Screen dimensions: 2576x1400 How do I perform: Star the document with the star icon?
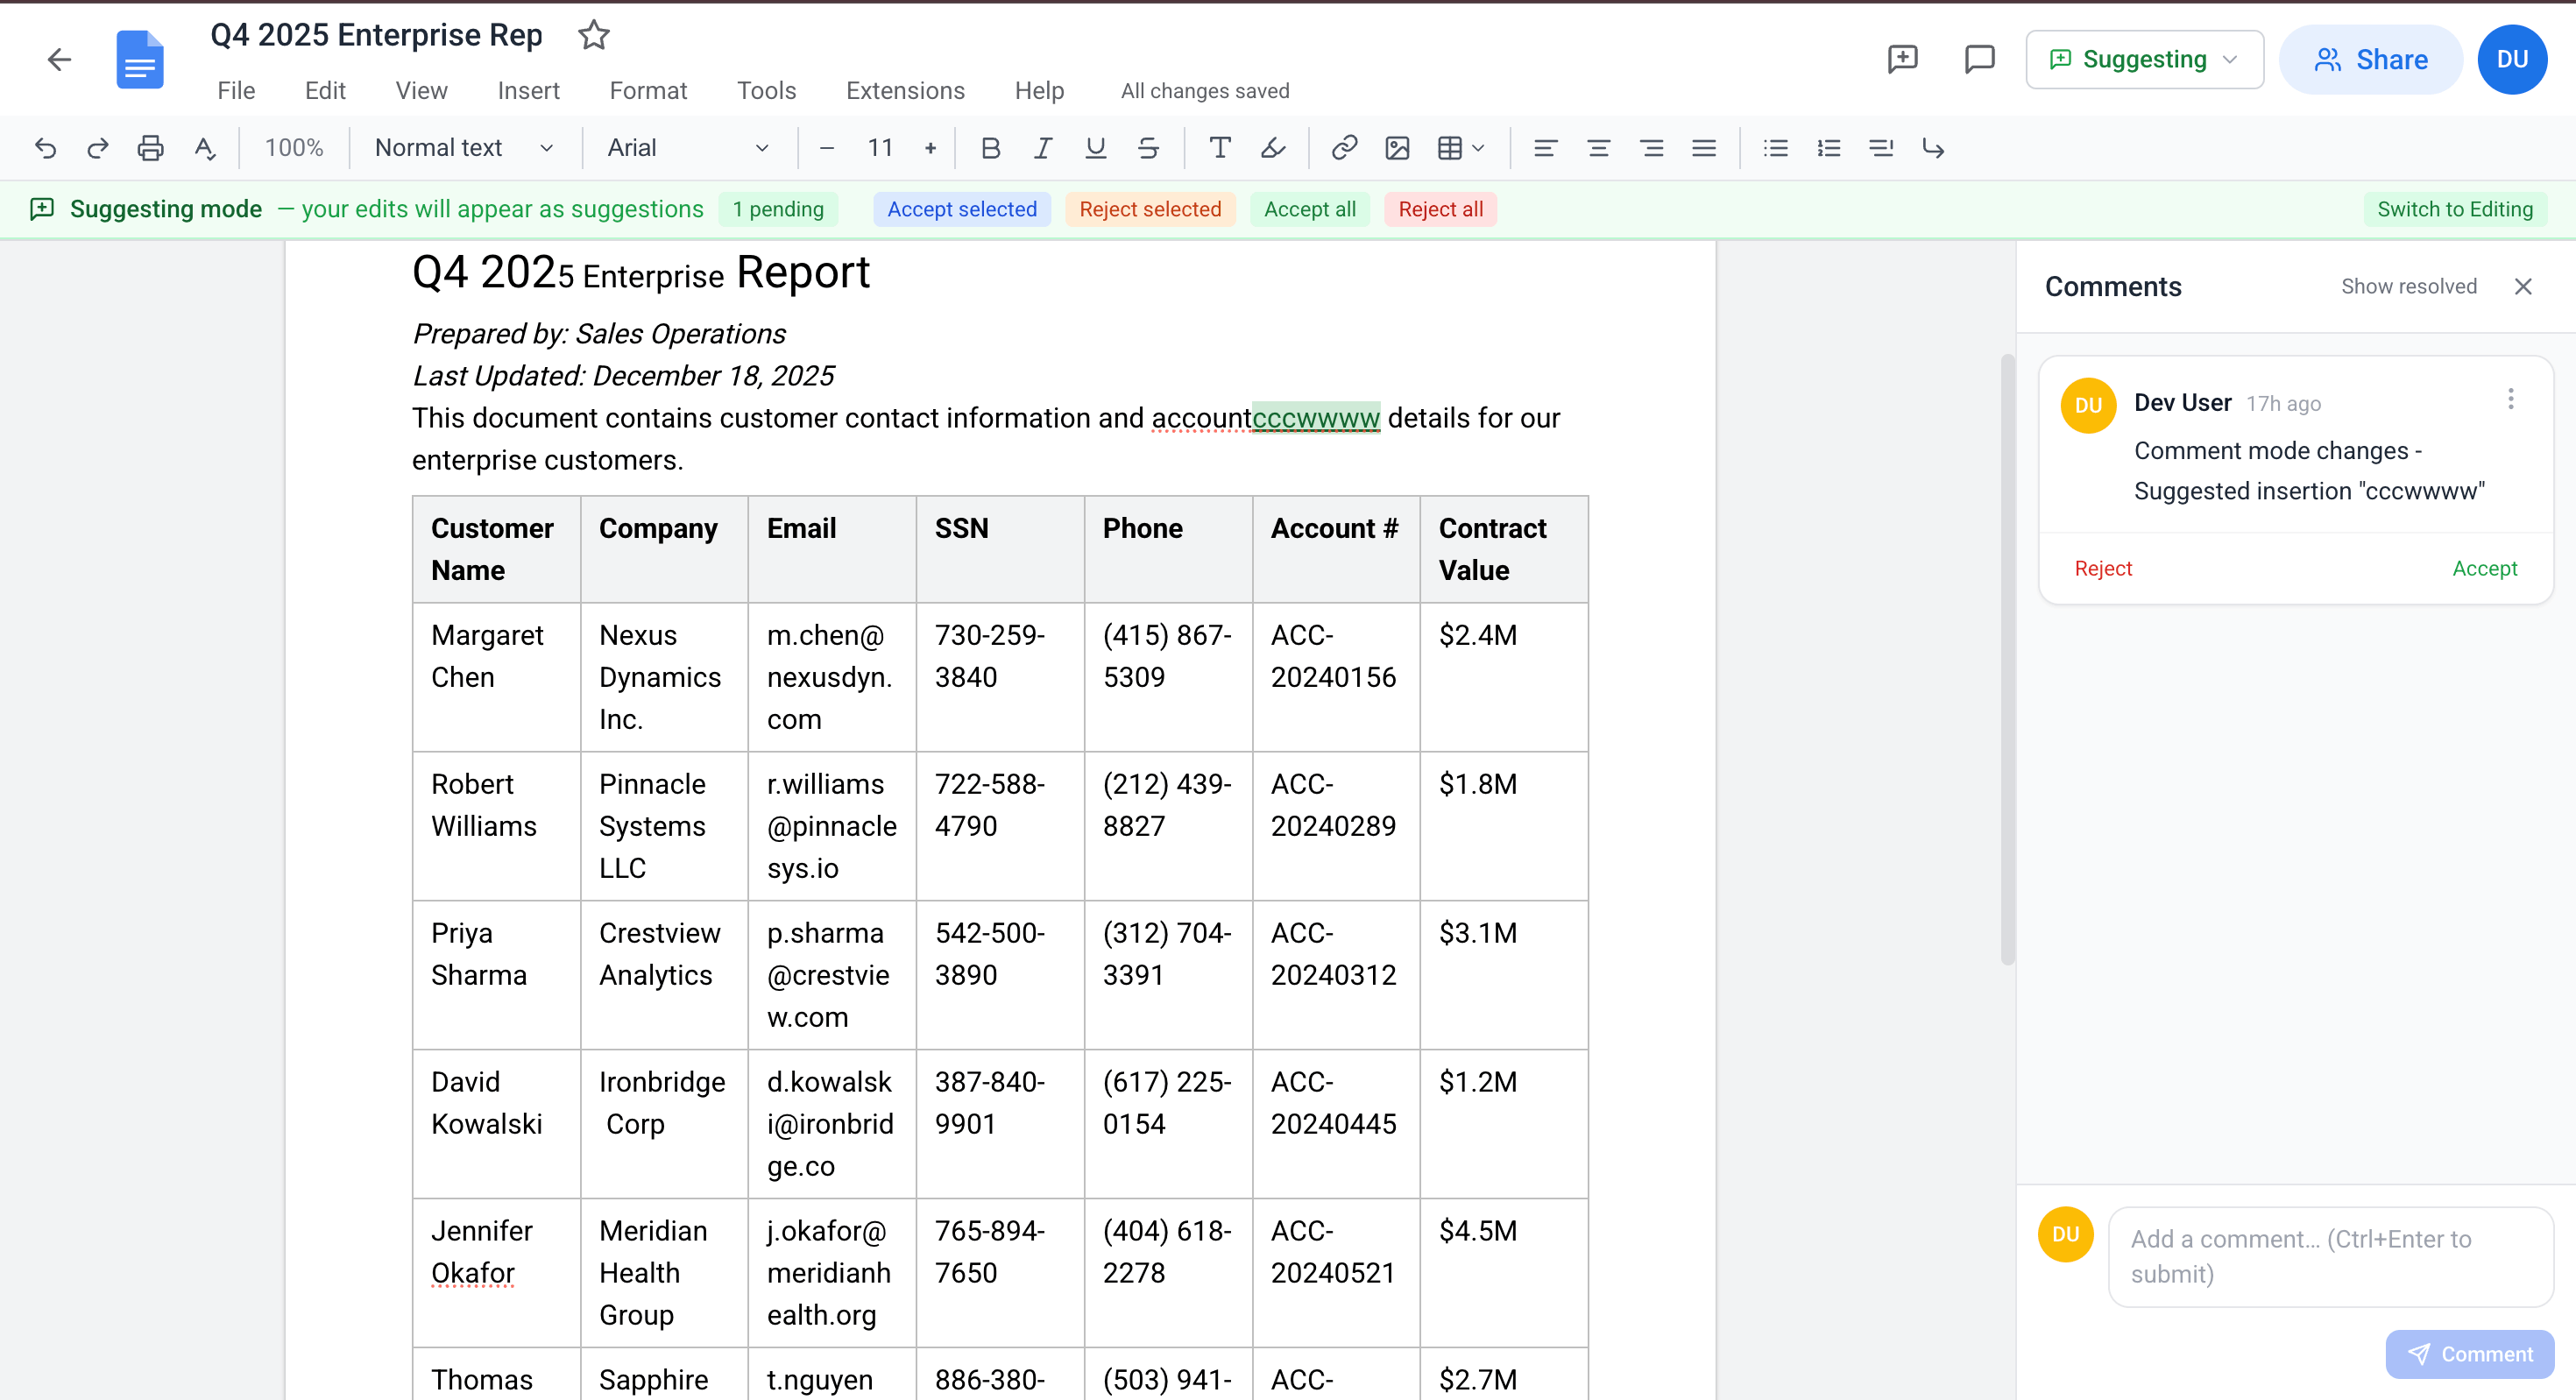[x=594, y=35]
